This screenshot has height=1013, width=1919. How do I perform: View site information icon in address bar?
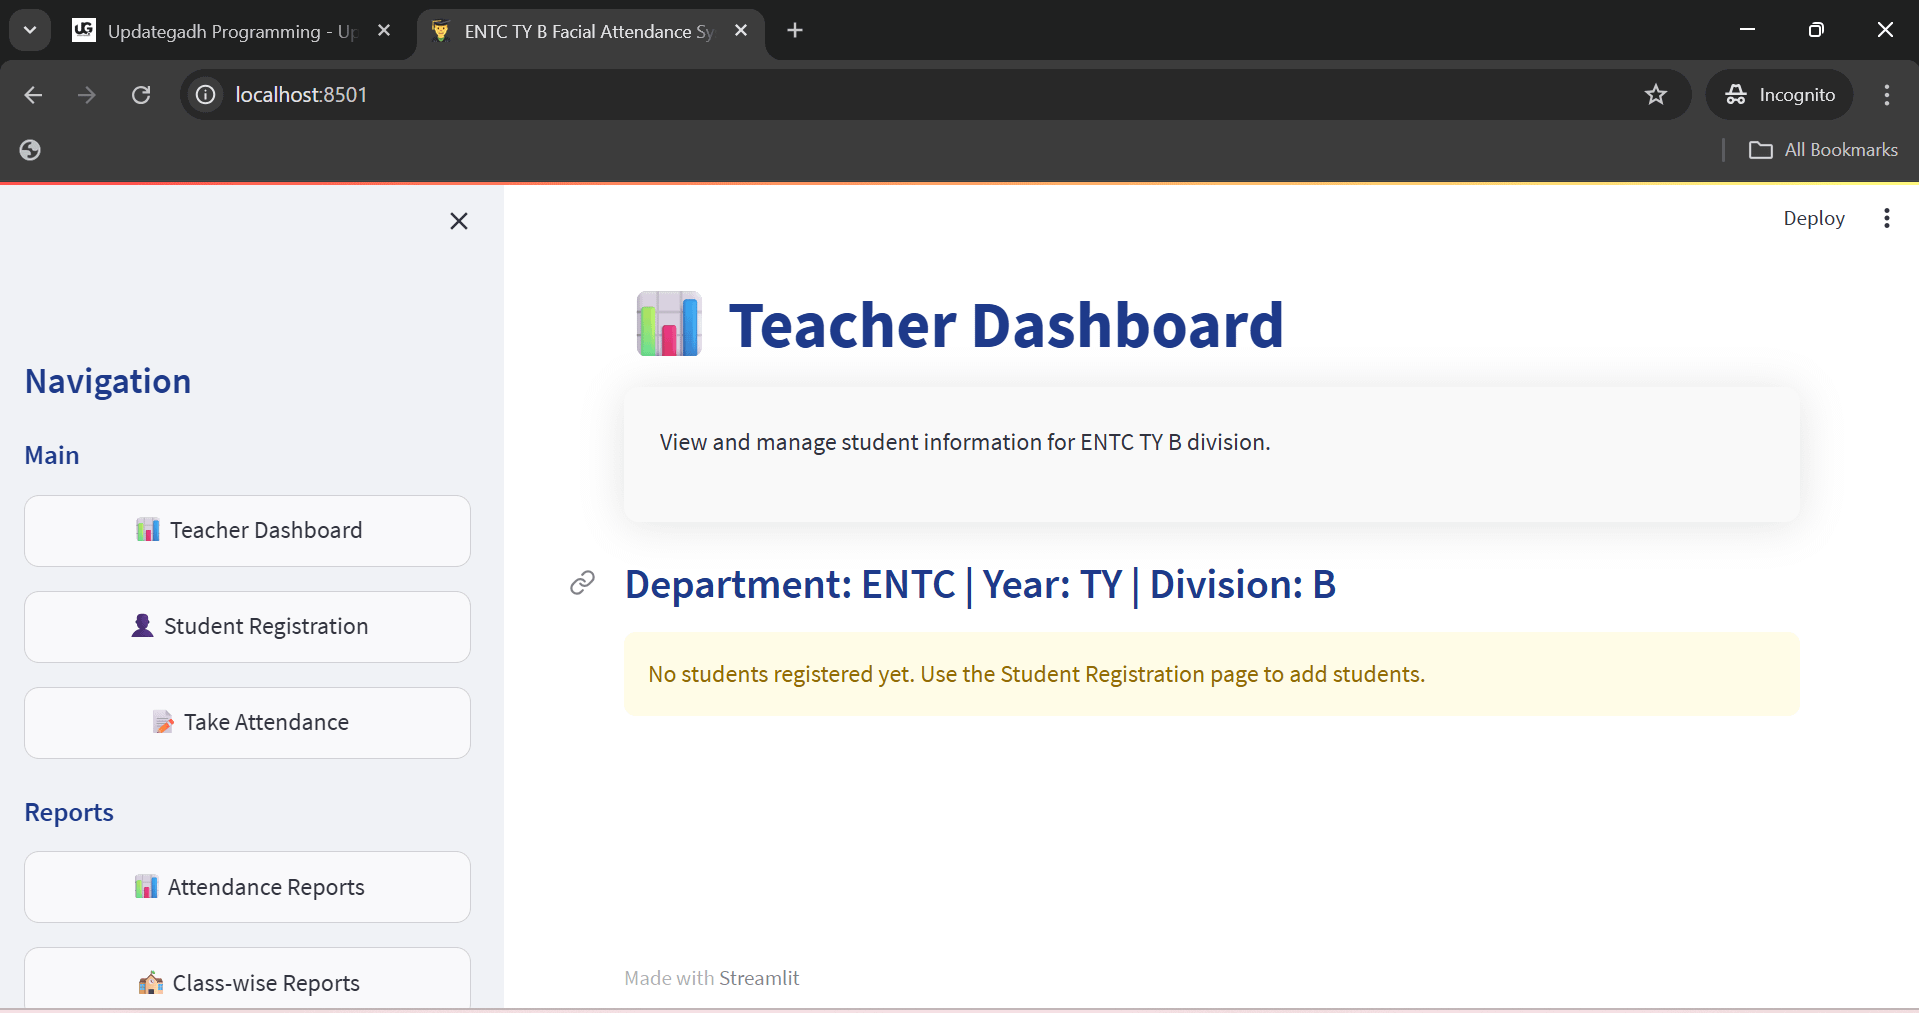[206, 95]
